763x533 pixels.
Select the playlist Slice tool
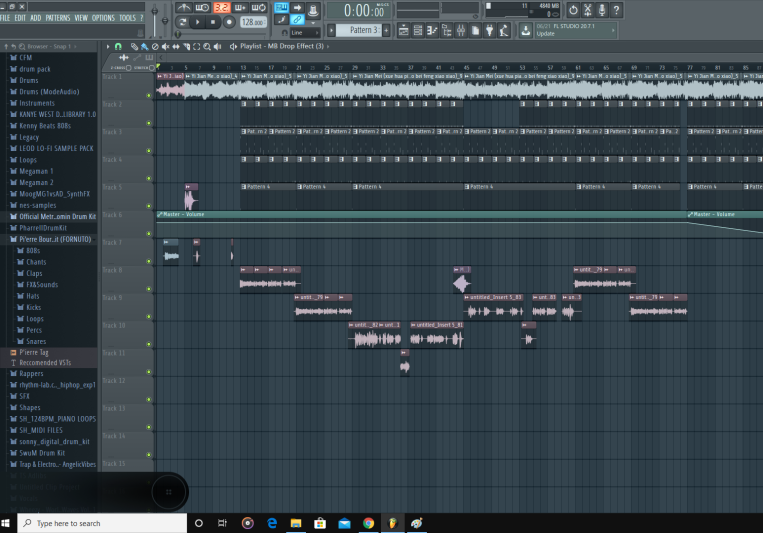pos(186,46)
